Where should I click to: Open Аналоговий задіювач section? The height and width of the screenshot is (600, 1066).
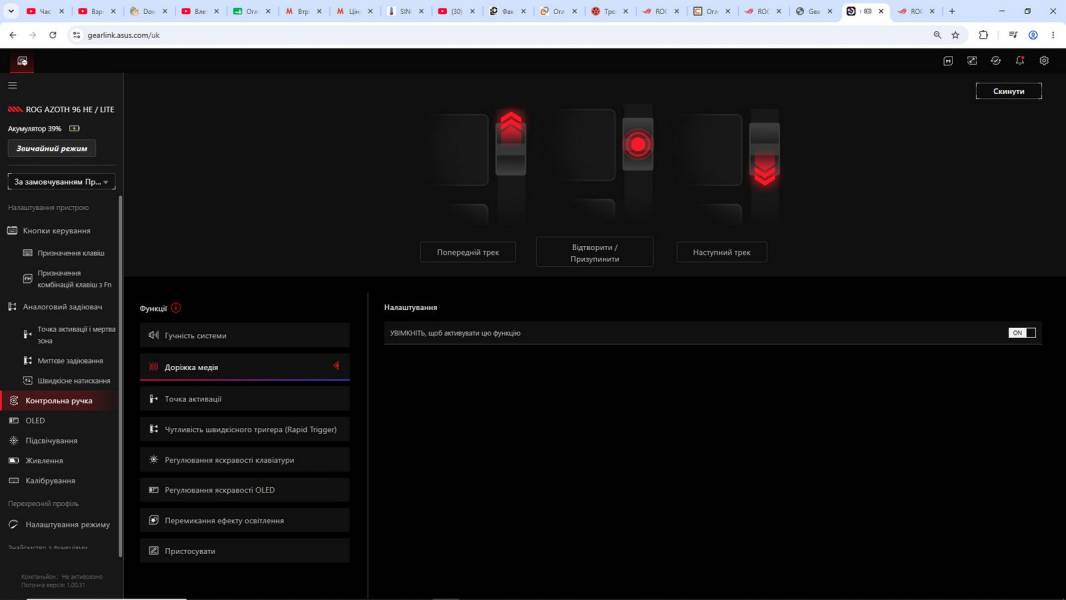click(x=63, y=307)
